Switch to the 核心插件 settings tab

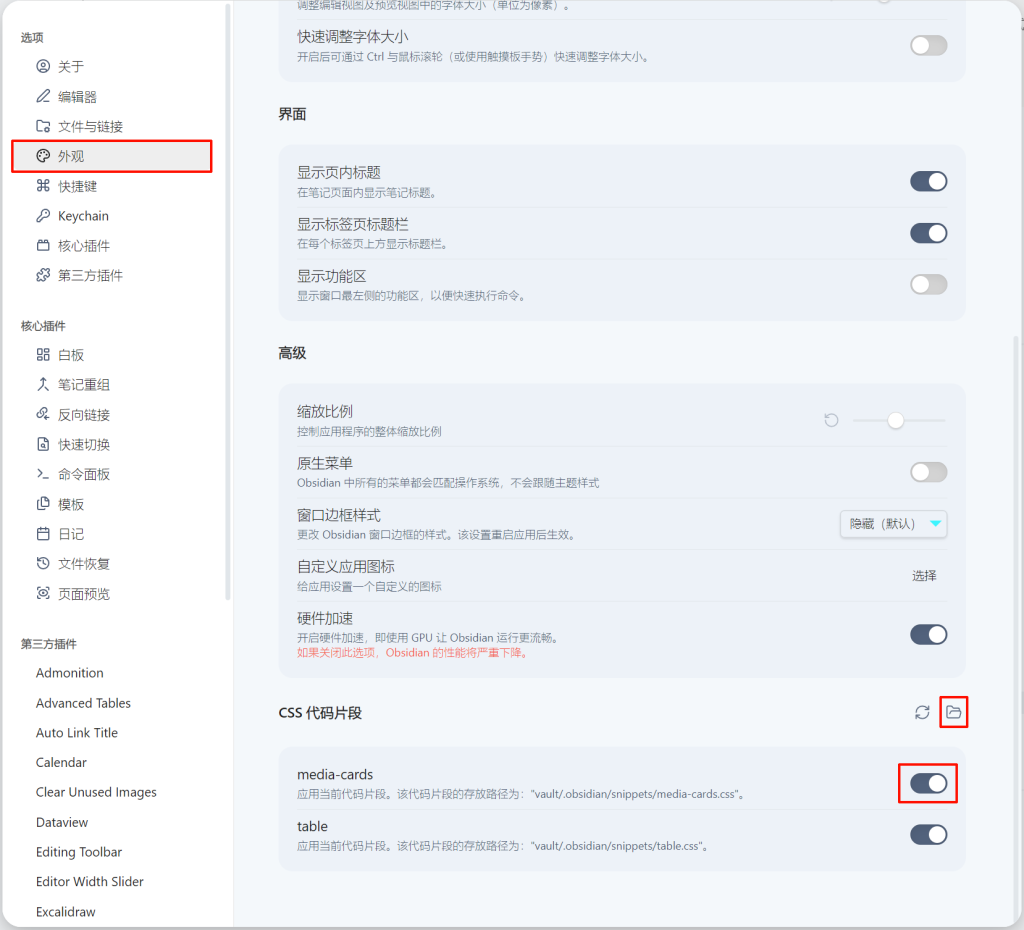point(84,246)
